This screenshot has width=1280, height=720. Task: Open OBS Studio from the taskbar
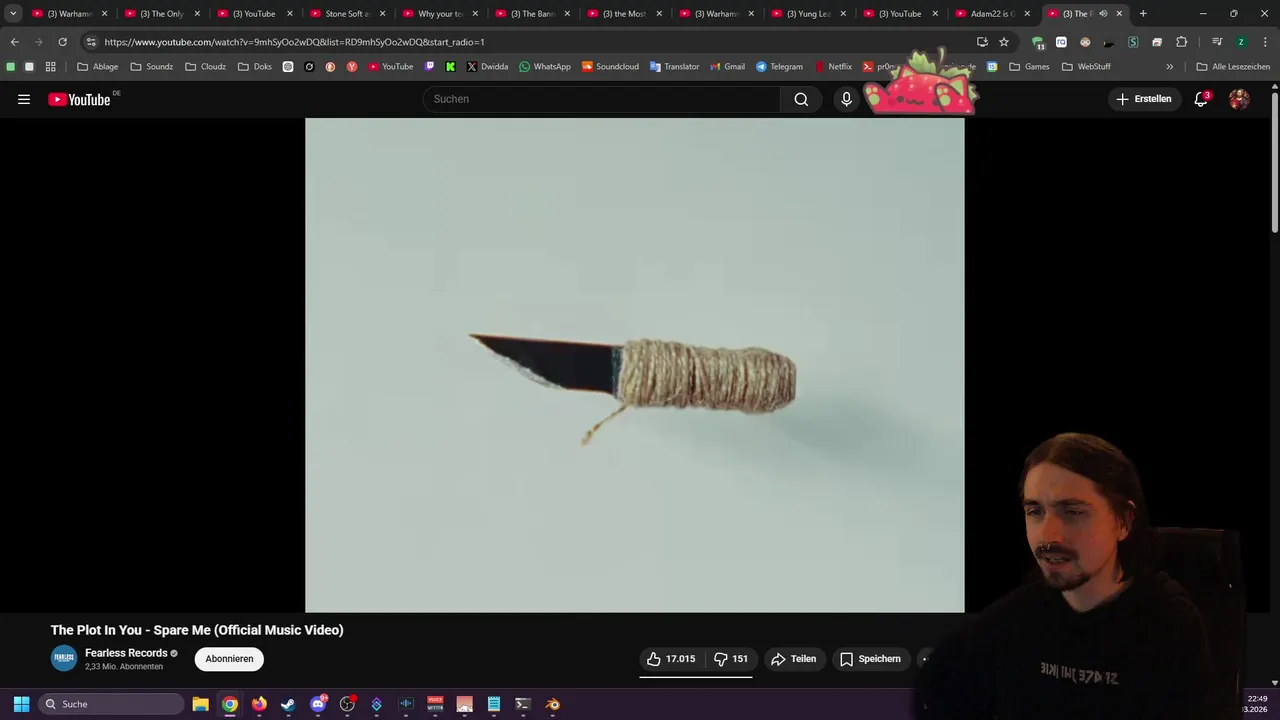point(347,704)
